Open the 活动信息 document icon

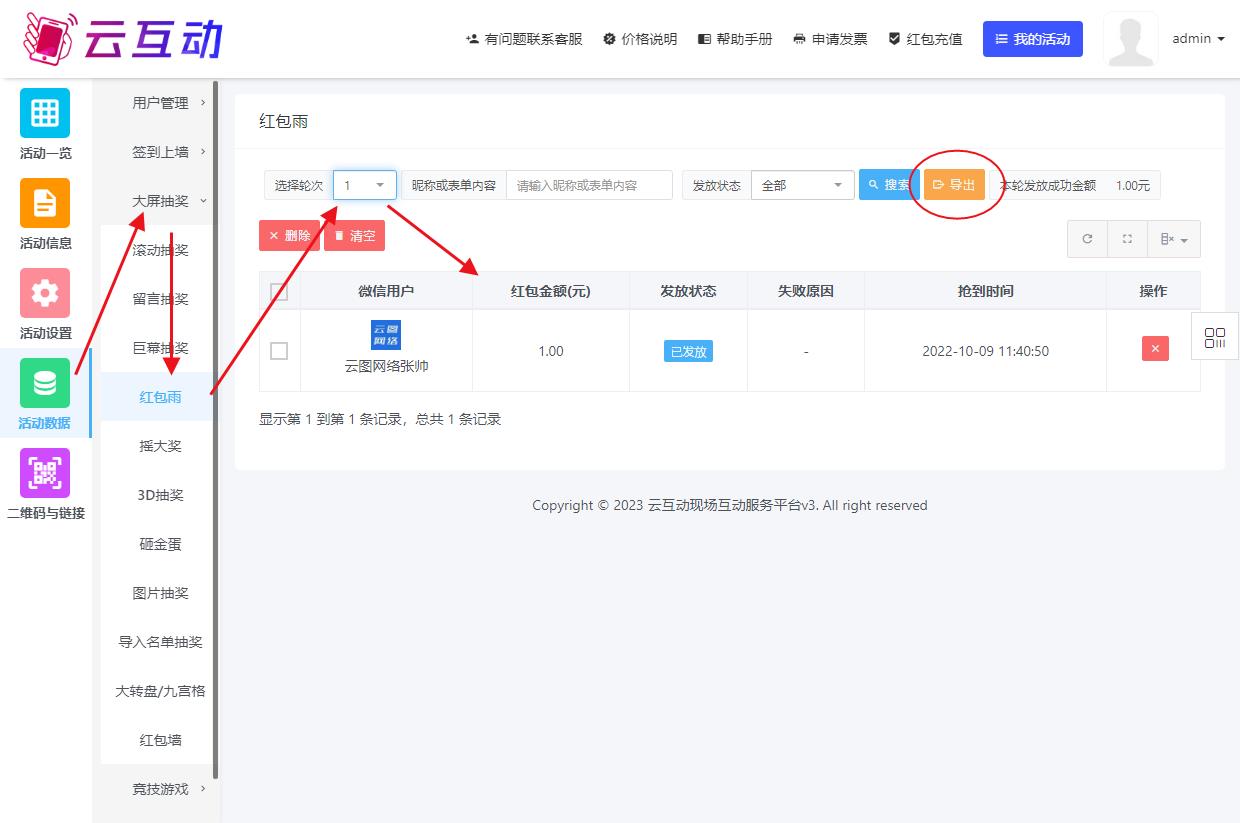pyautogui.click(x=45, y=203)
